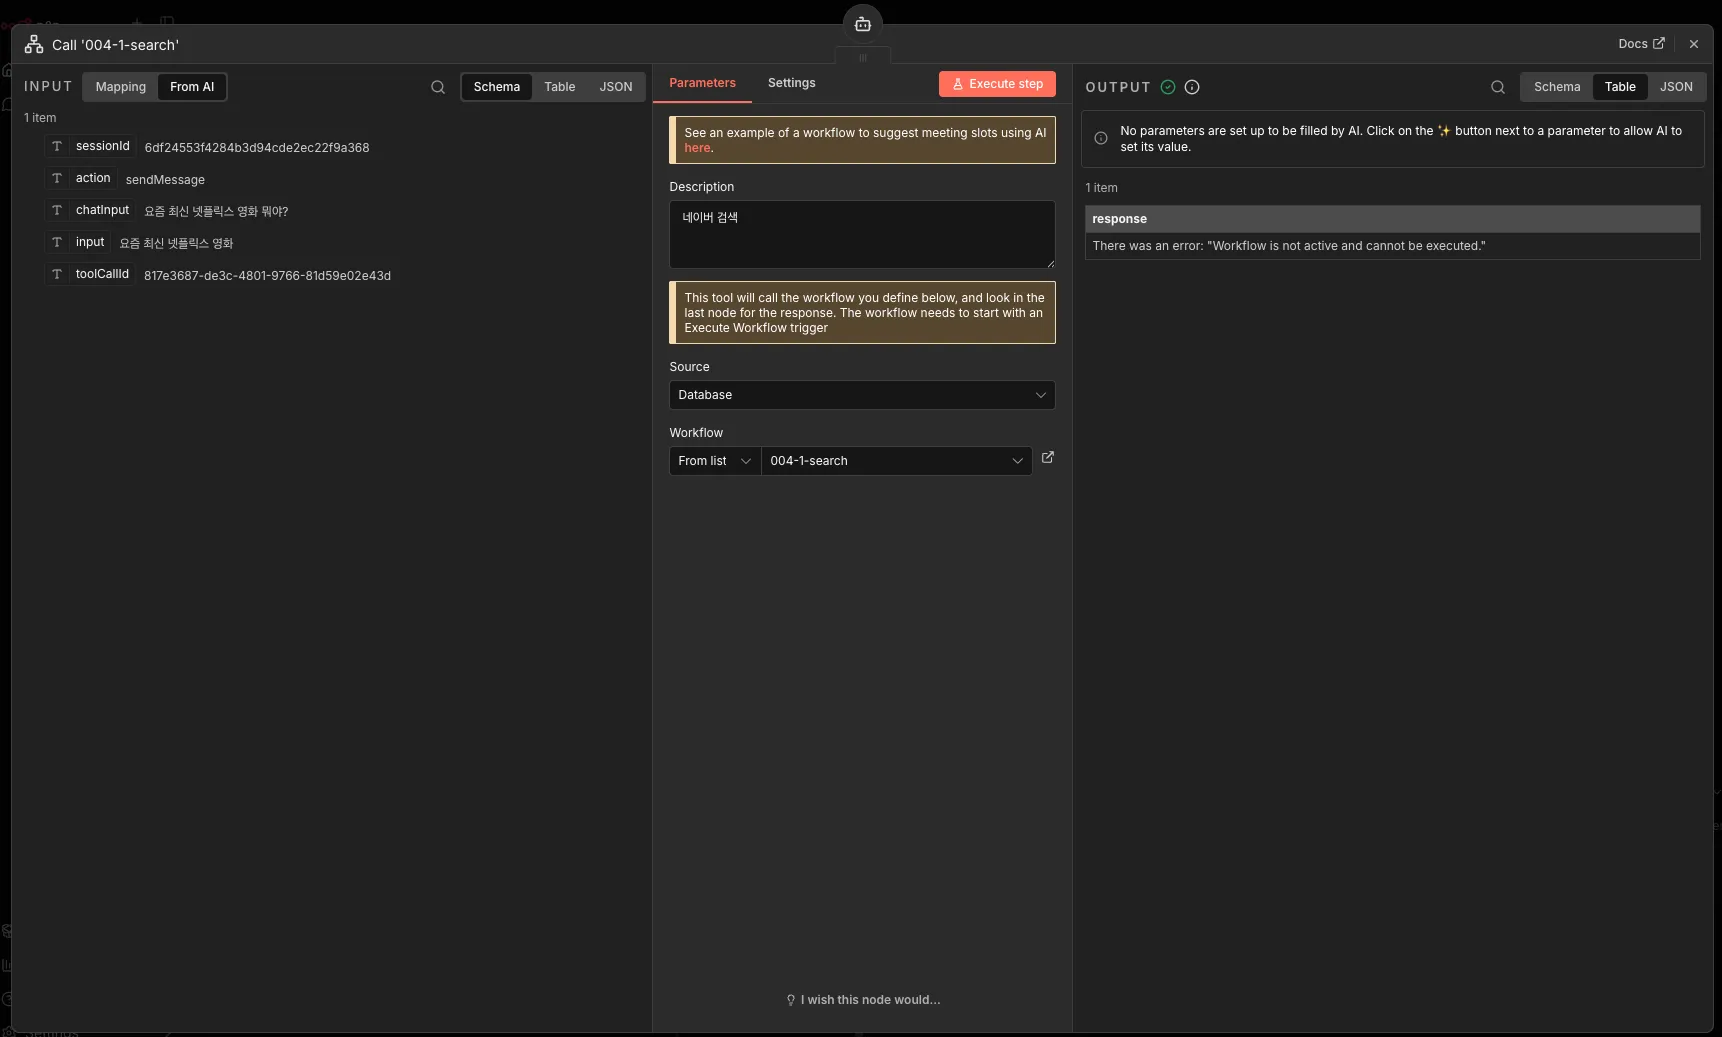Viewport: 1722px width, 1037px height.
Task: Click the info icon next to OUTPUT
Action: [1192, 87]
